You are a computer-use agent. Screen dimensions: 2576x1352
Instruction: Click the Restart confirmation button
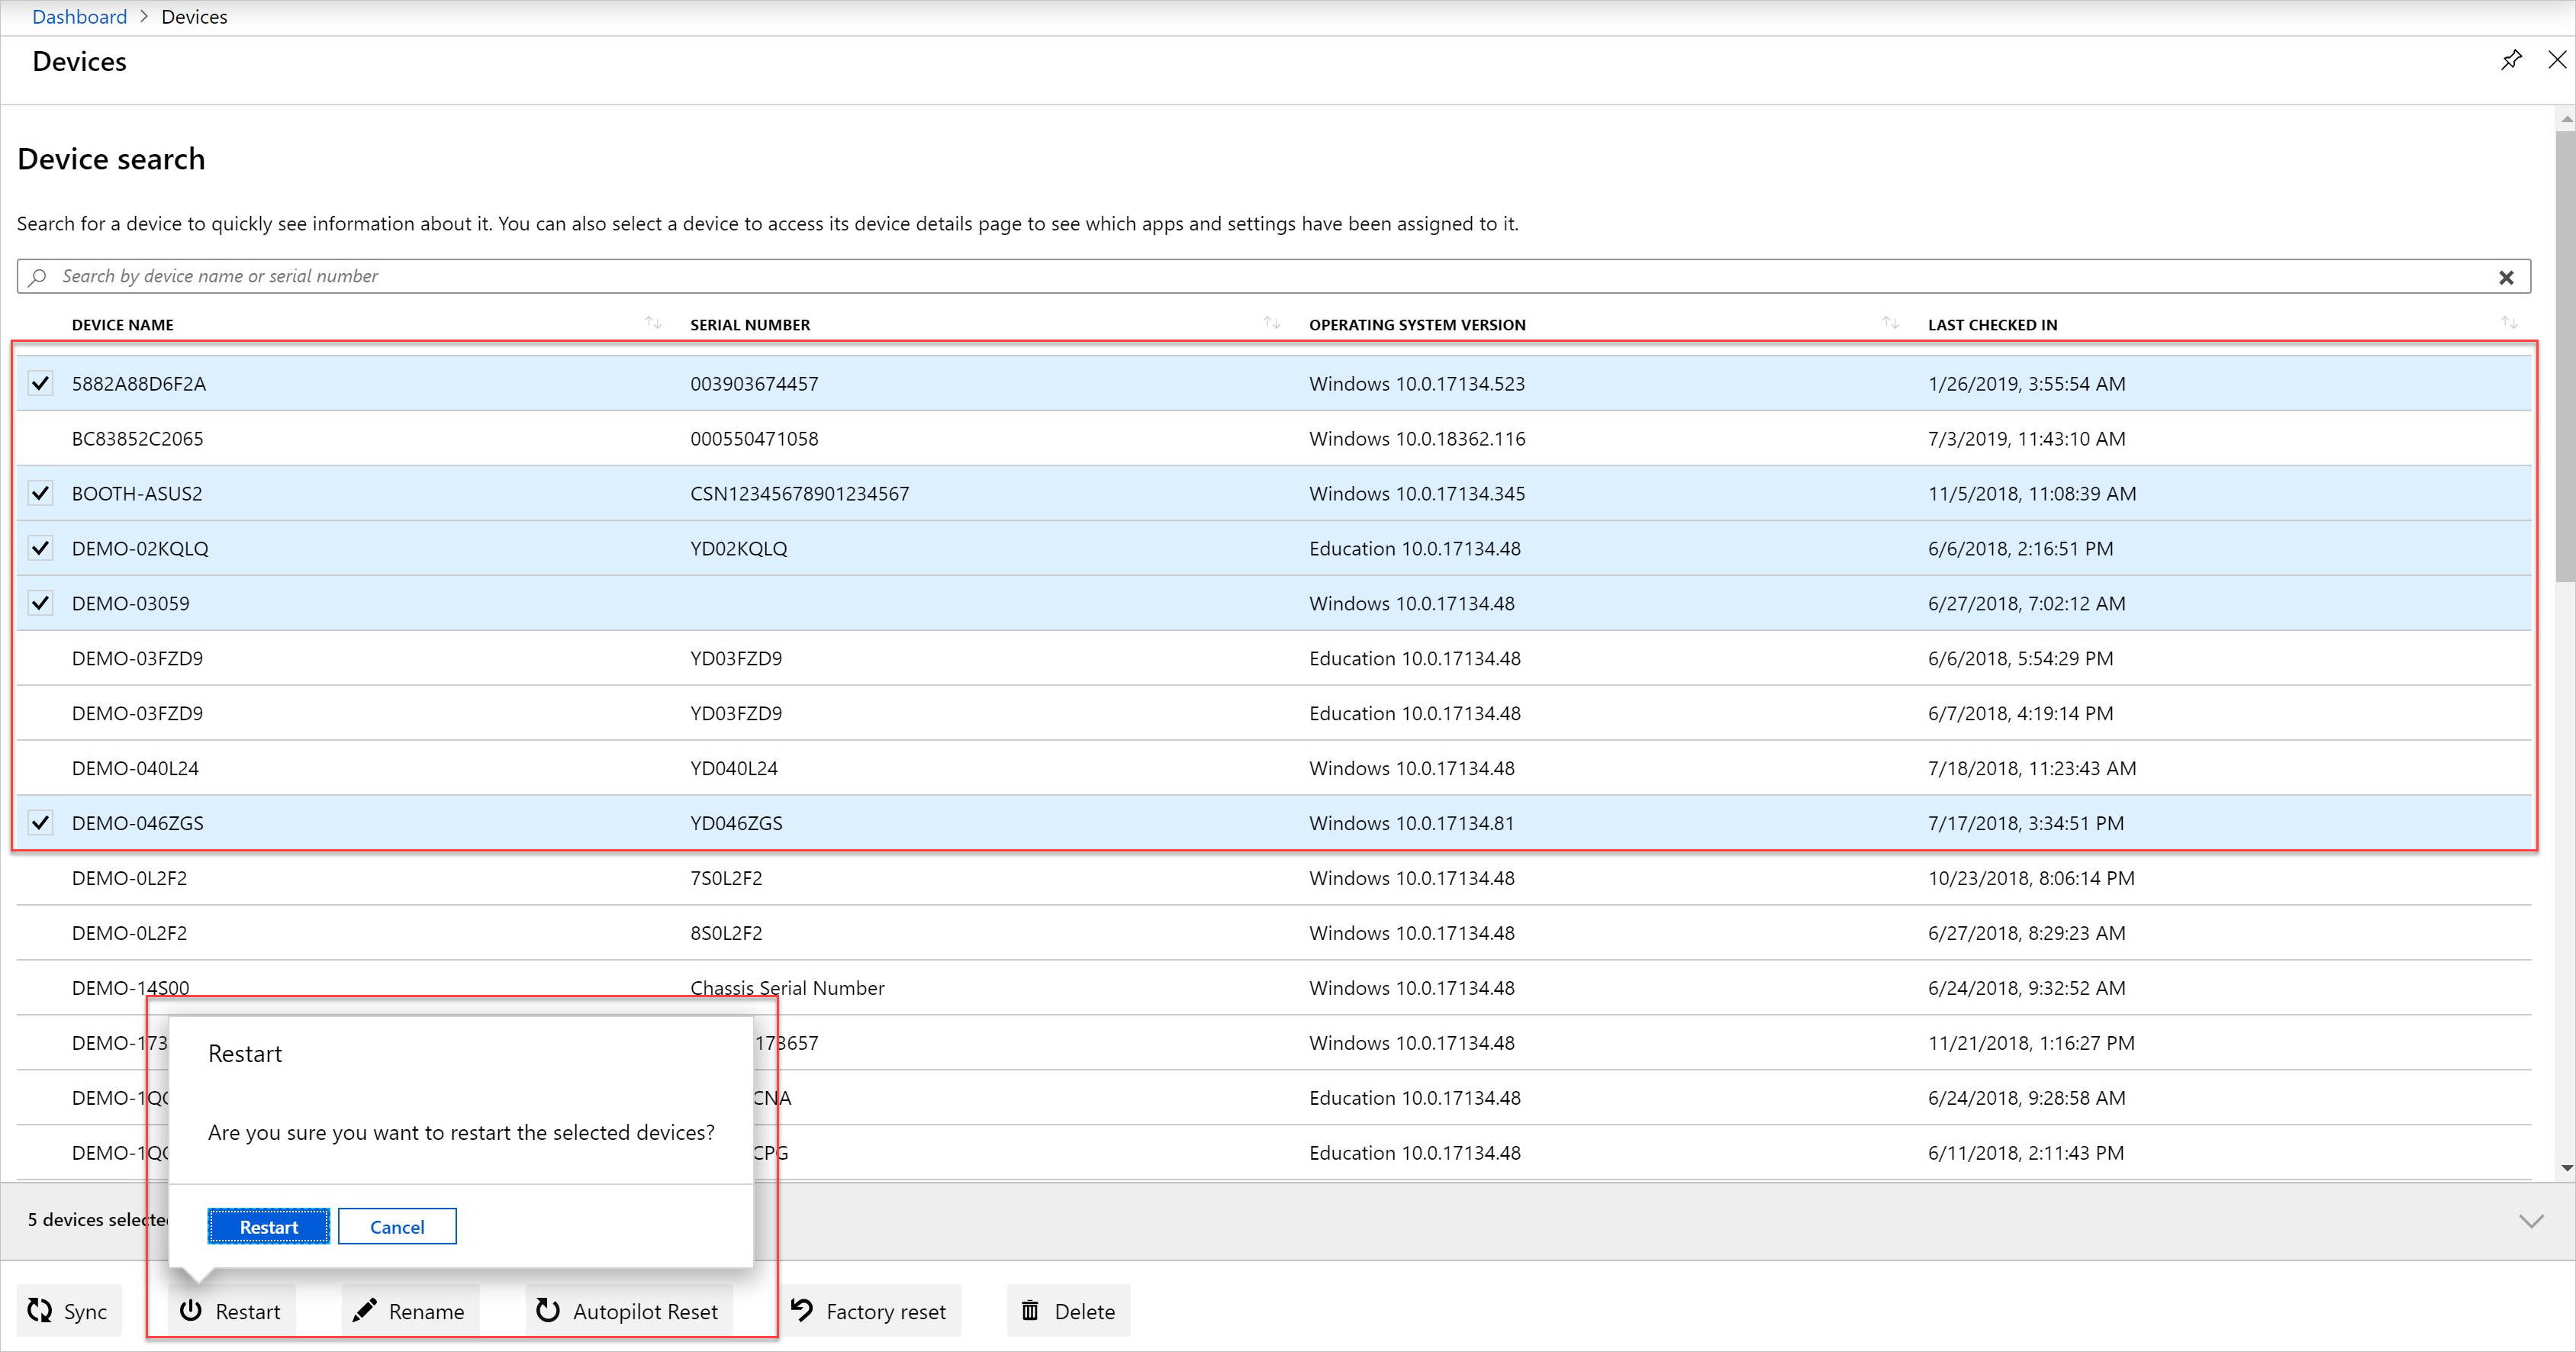tap(268, 1226)
